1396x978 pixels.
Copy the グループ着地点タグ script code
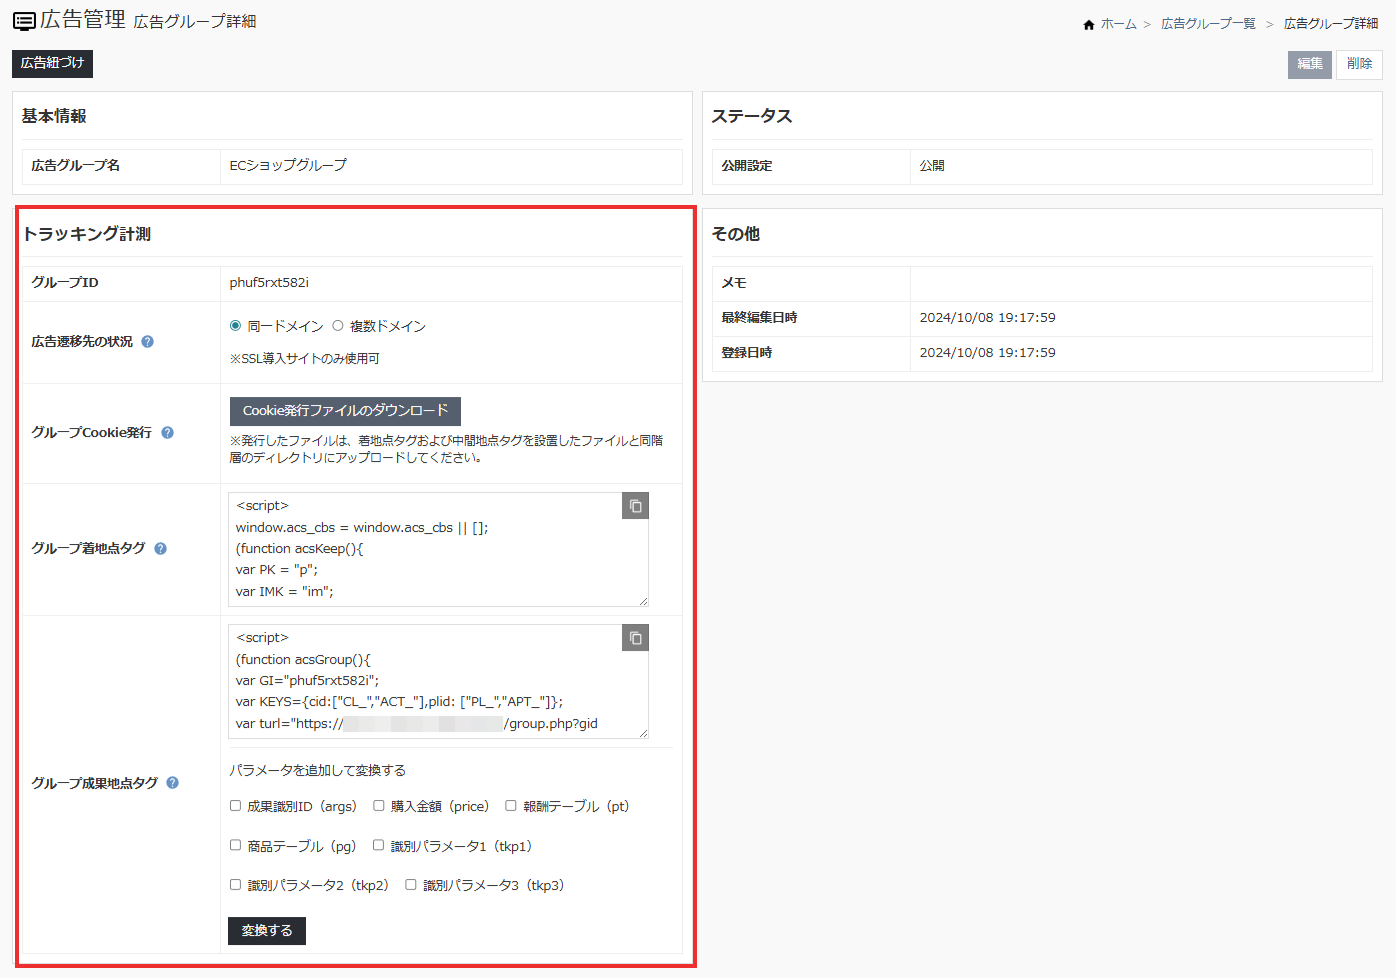(x=635, y=506)
